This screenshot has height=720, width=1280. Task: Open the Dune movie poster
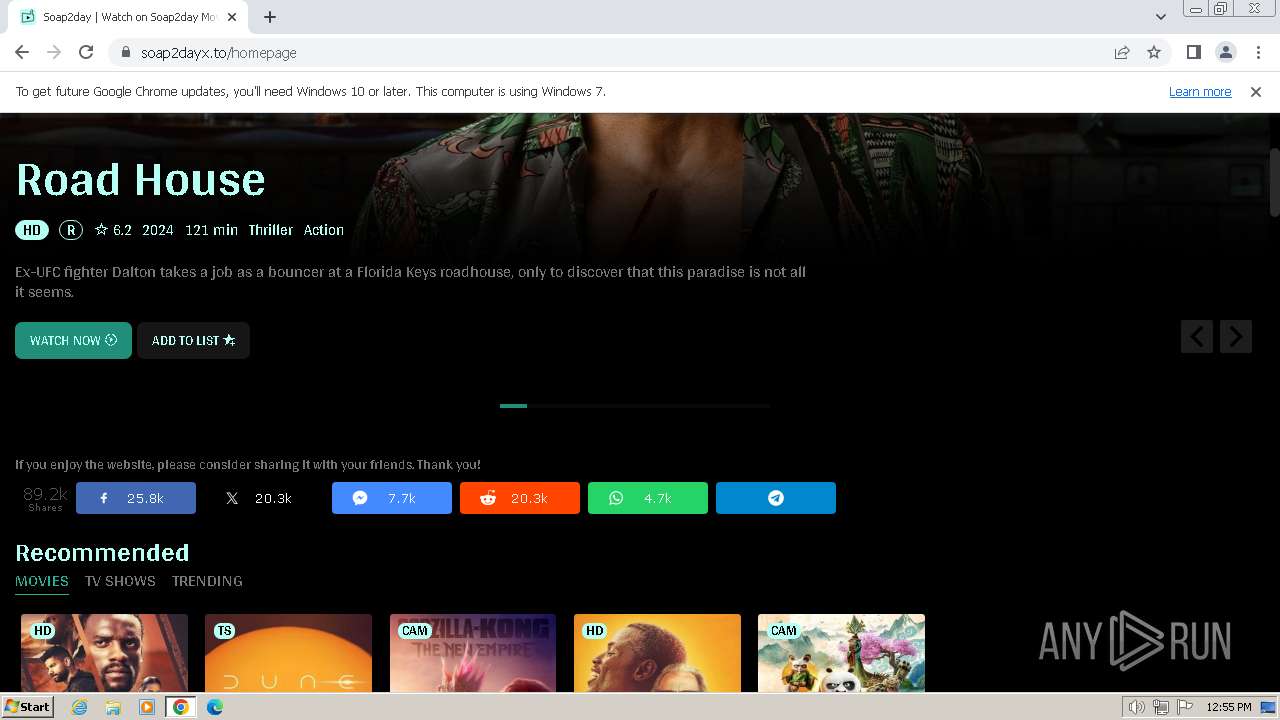(288, 653)
